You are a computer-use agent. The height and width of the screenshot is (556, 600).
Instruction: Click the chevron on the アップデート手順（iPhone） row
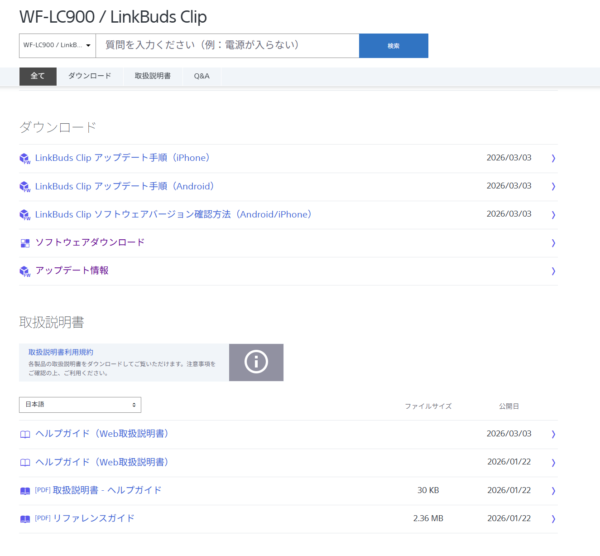coord(553,158)
